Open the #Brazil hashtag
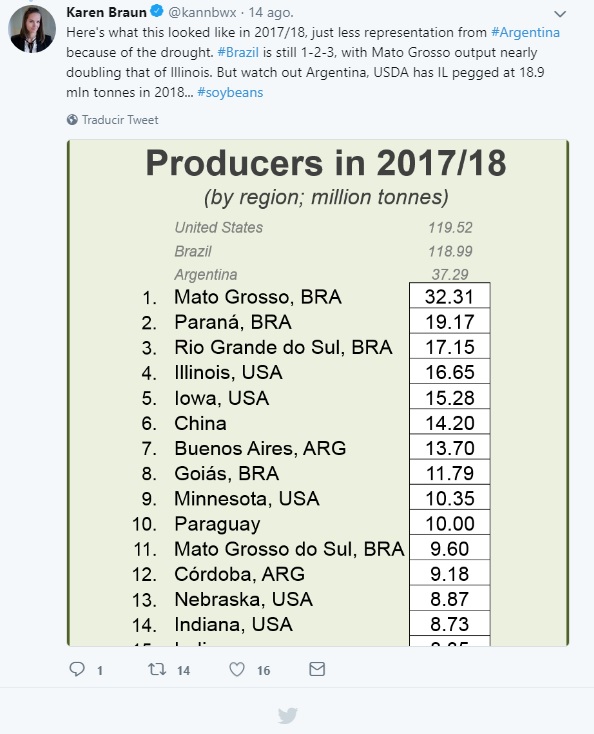Screen dimensions: 594x734 tap(238, 52)
